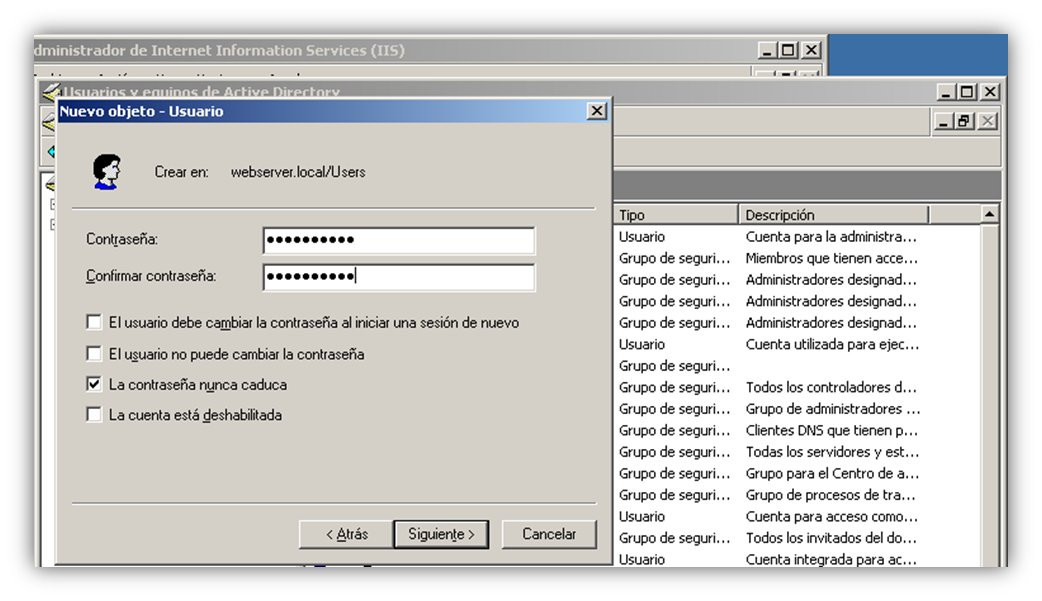
Task: Minimize the Active Directory users window
Action: coord(946,92)
